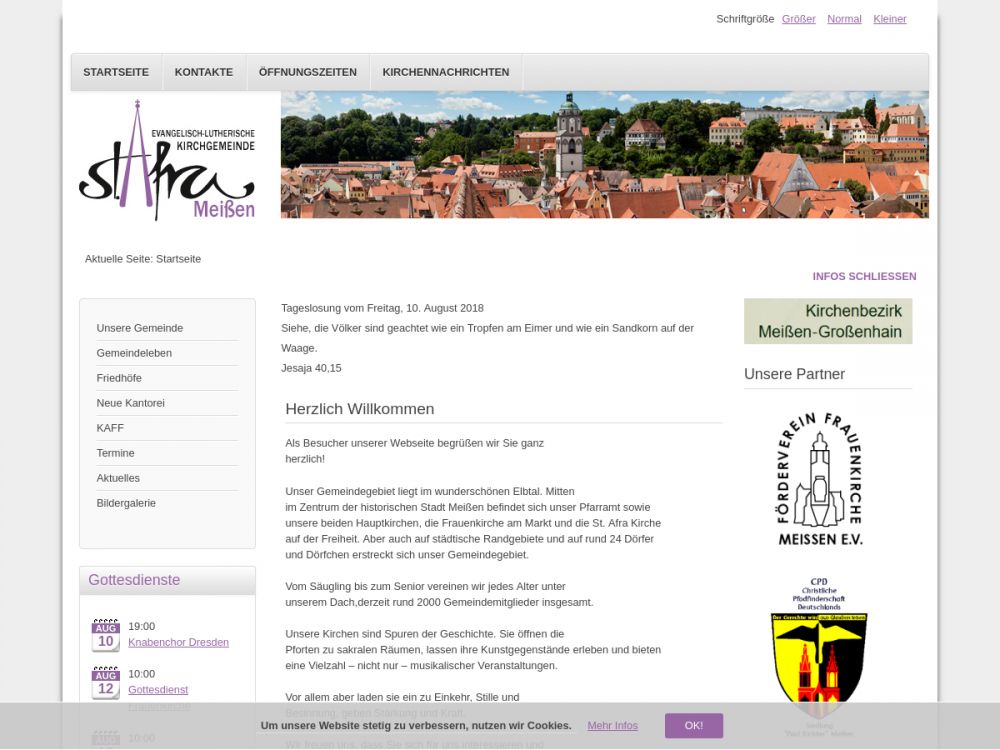The height and width of the screenshot is (750, 1000).
Task: Open the CPD Christliche Pfadfinderschaft crest logo
Action: [x=819, y=650]
